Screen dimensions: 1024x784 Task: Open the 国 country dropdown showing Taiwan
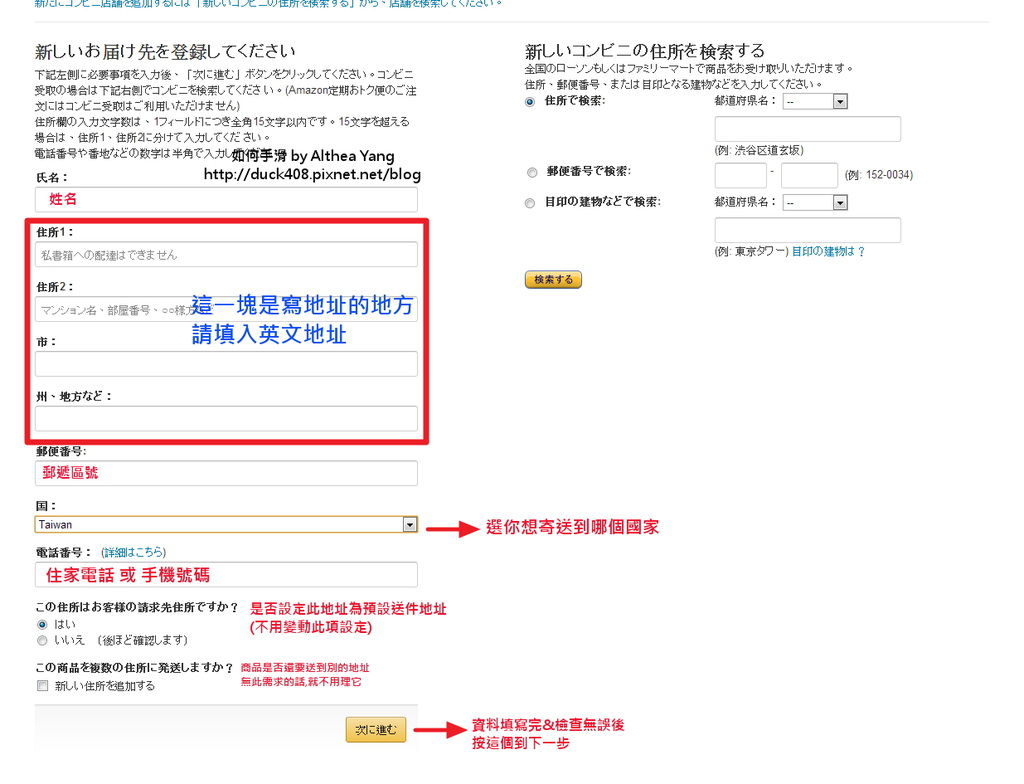pos(226,524)
